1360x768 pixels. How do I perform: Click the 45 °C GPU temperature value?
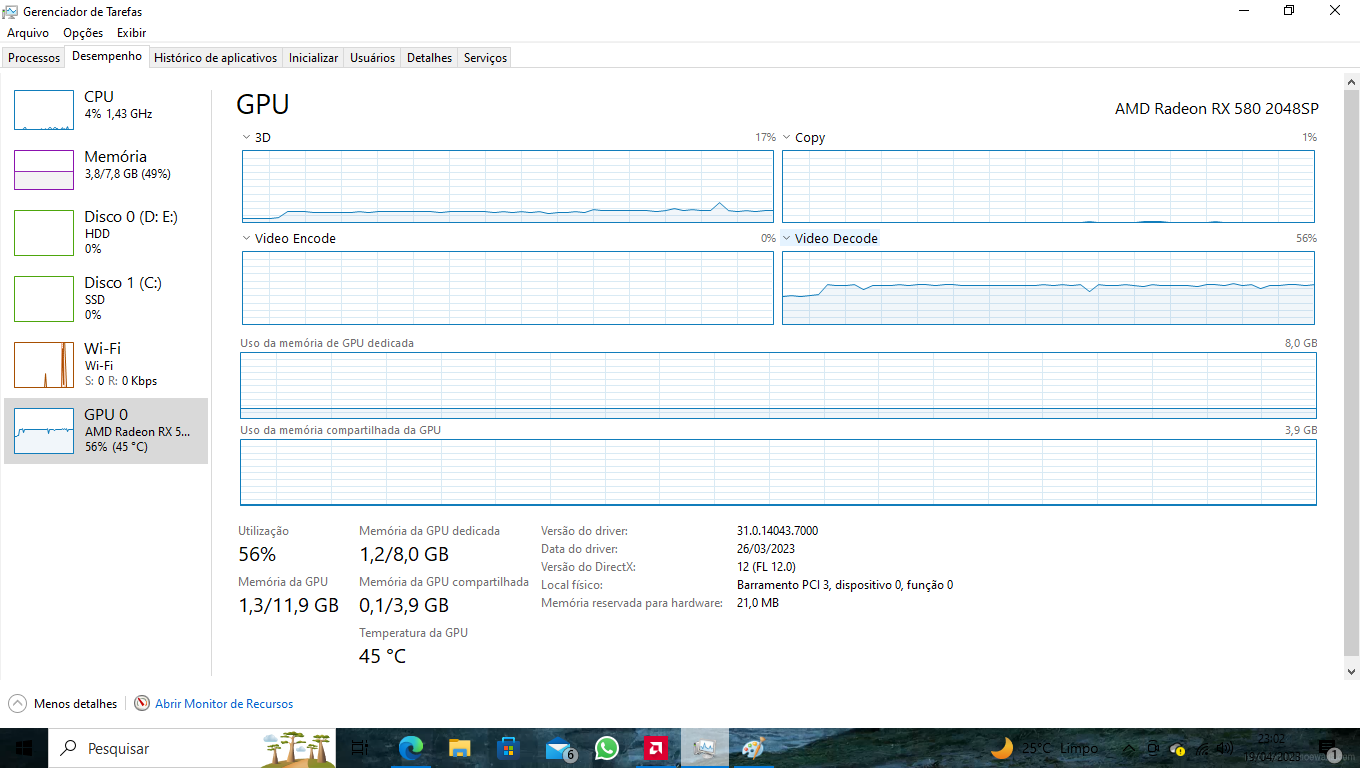click(383, 657)
